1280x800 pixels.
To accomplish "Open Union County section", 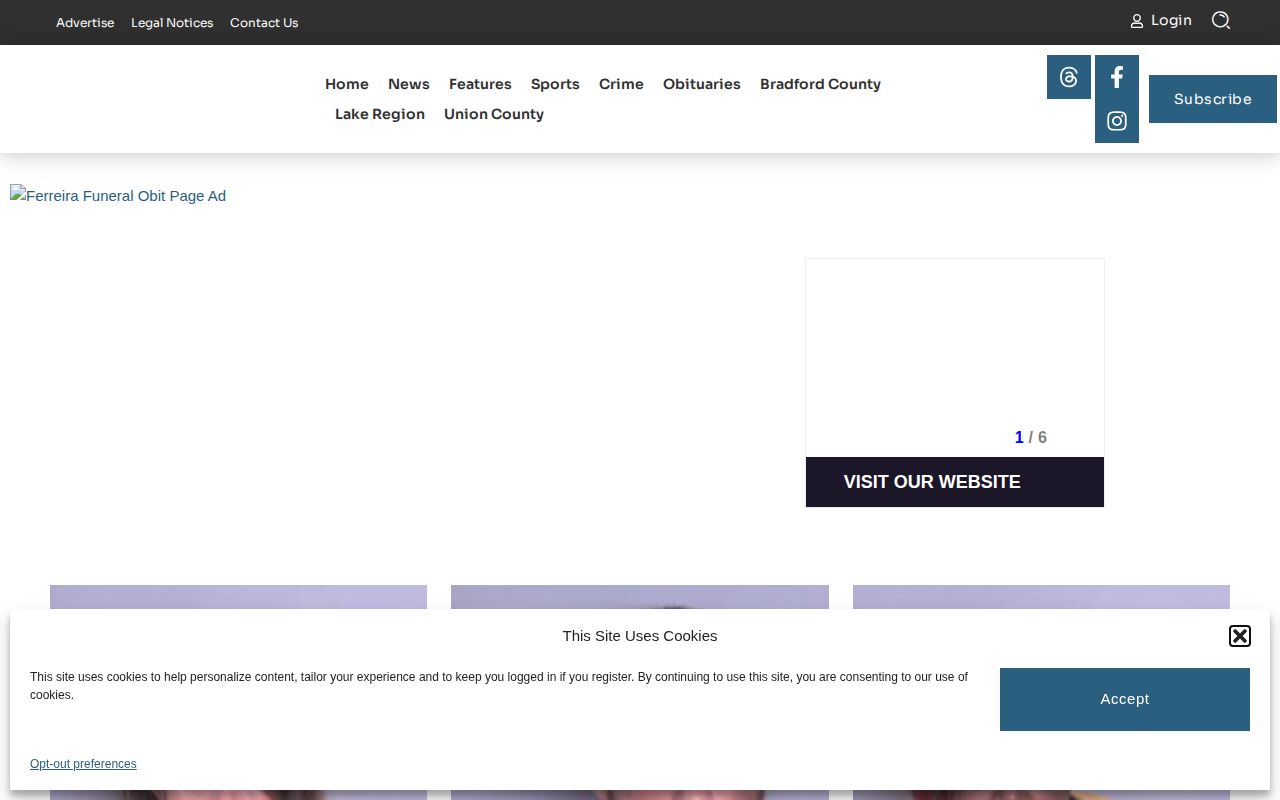I will [494, 114].
